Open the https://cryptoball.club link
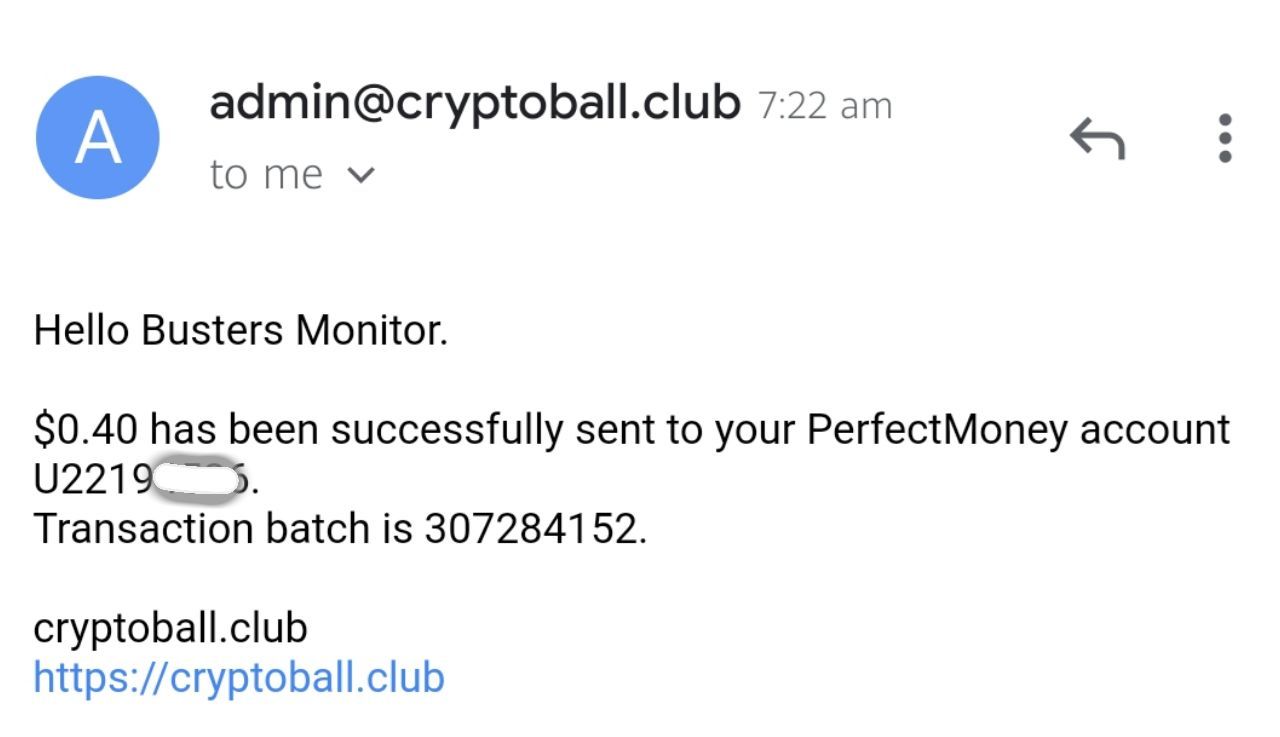The width and height of the screenshot is (1280, 737). (239, 677)
